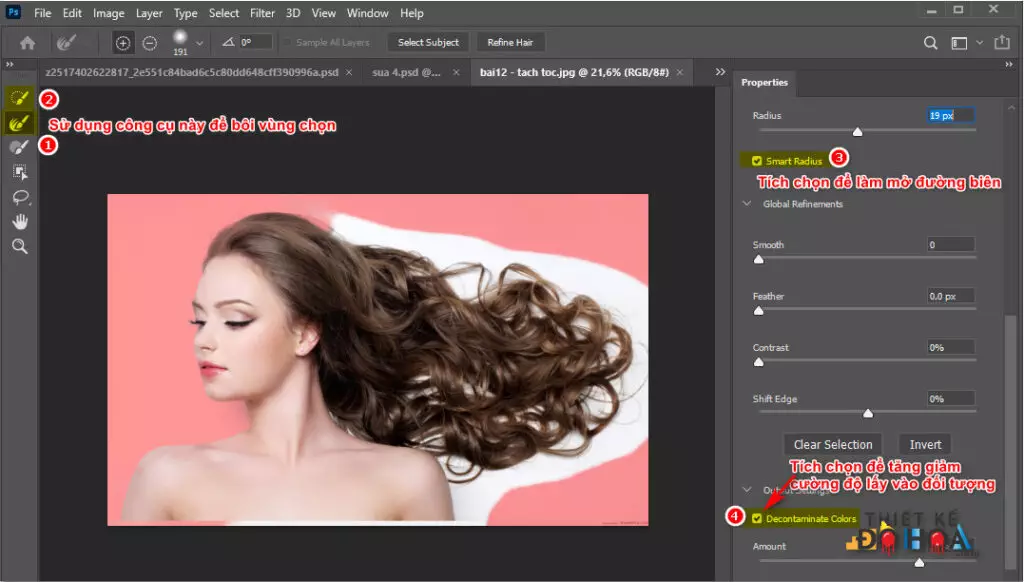Select the Zoom tool
Viewport: 1024px width, 582px height.
tap(20, 246)
